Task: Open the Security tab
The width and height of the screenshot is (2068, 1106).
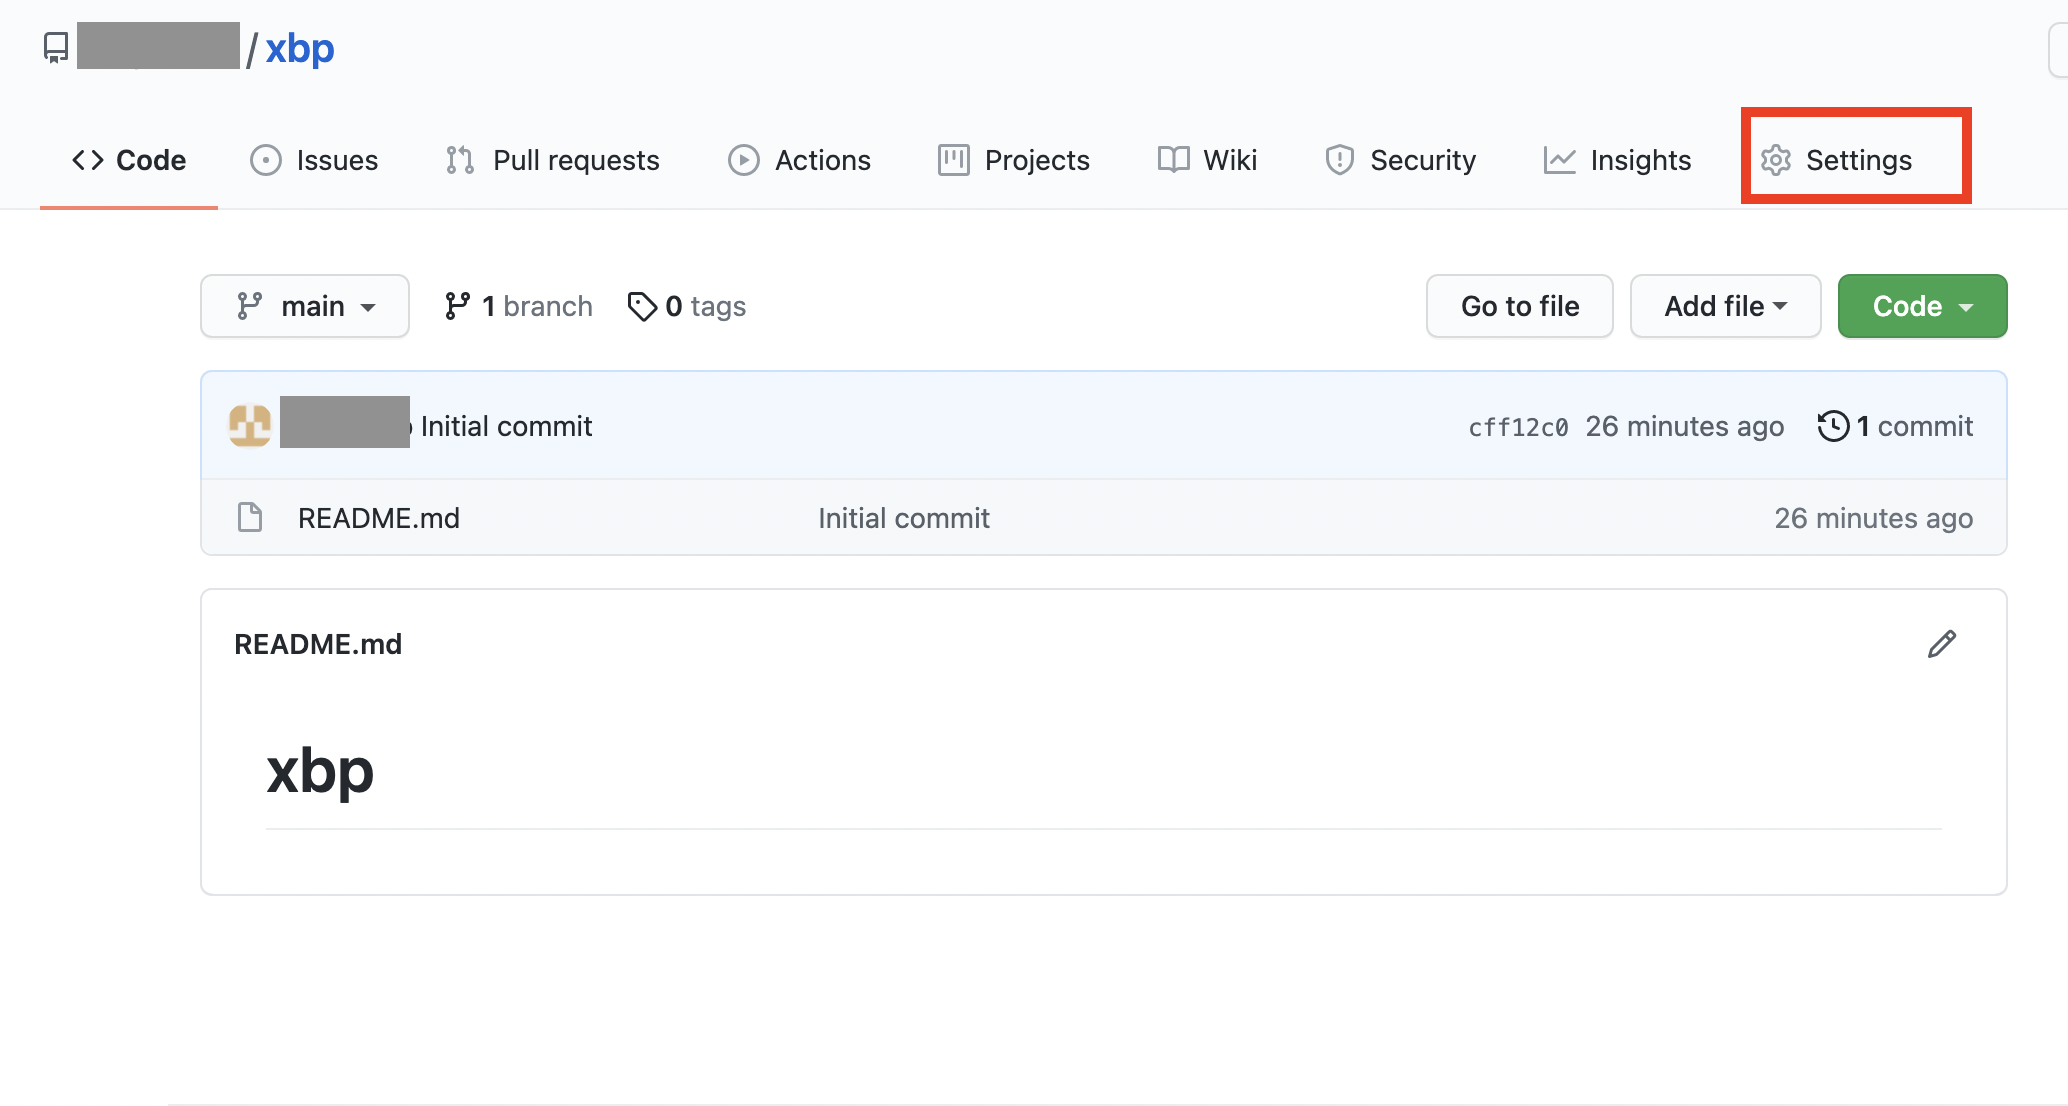Action: [x=1400, y=160]
